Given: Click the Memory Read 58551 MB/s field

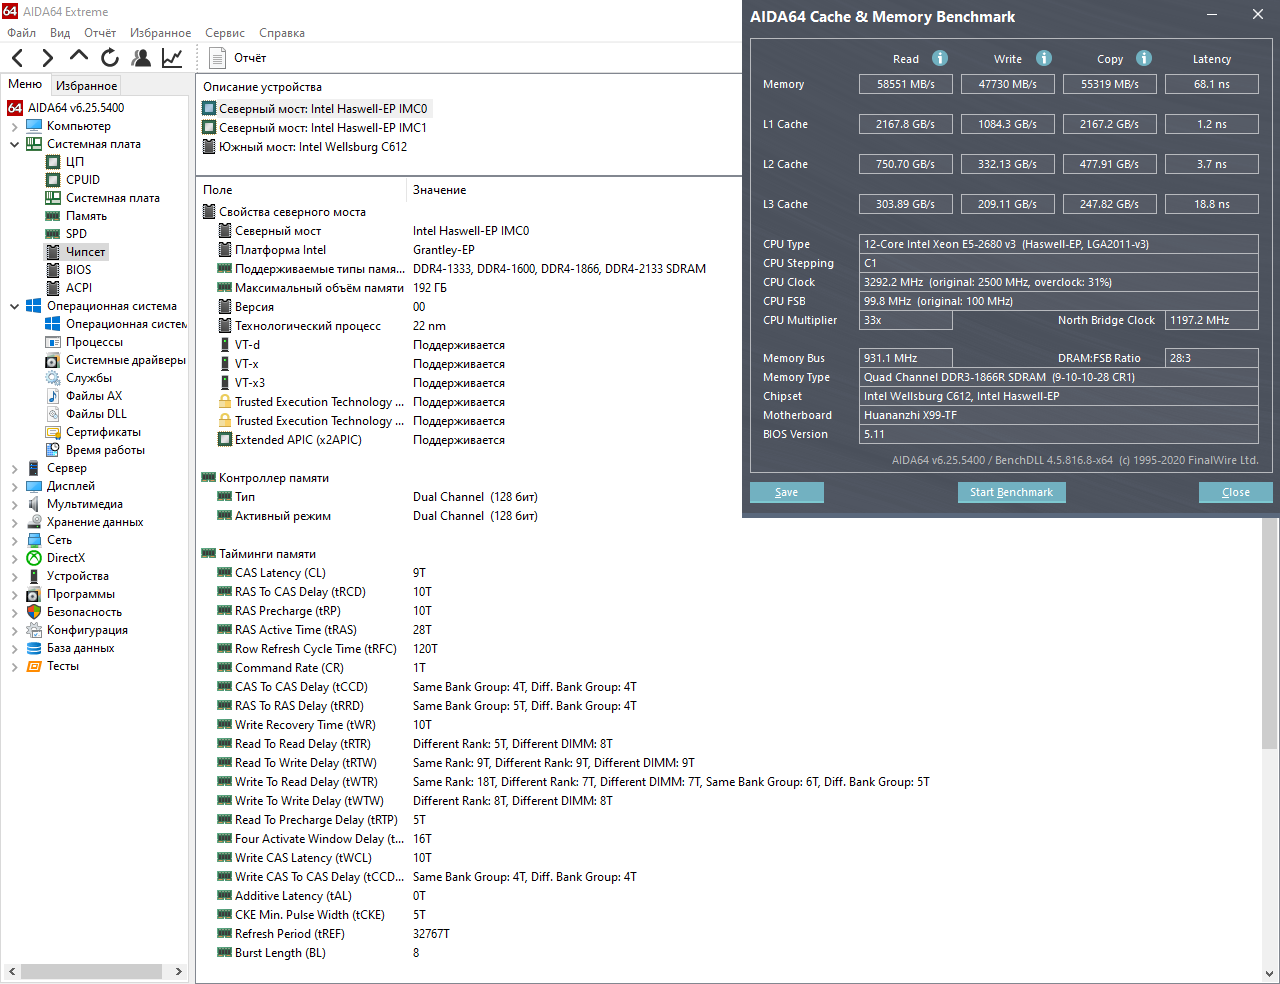Looking at the screenshot, I should click(906, 84).
